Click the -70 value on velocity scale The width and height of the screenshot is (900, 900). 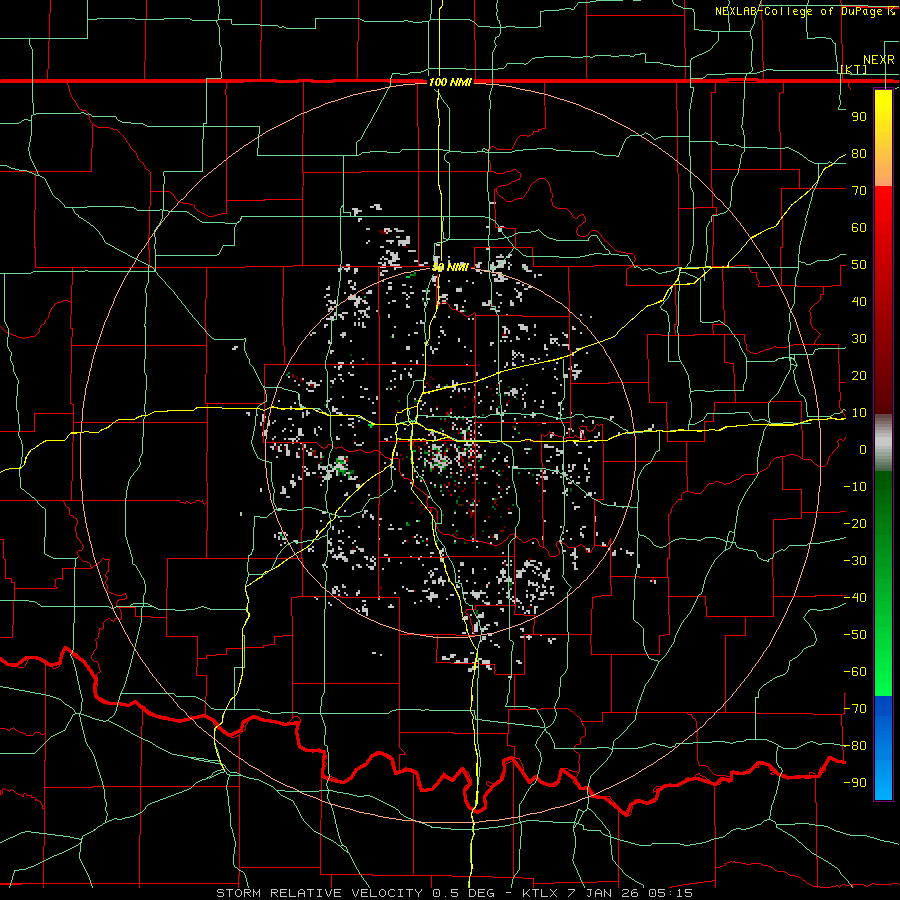pos(855,709)
